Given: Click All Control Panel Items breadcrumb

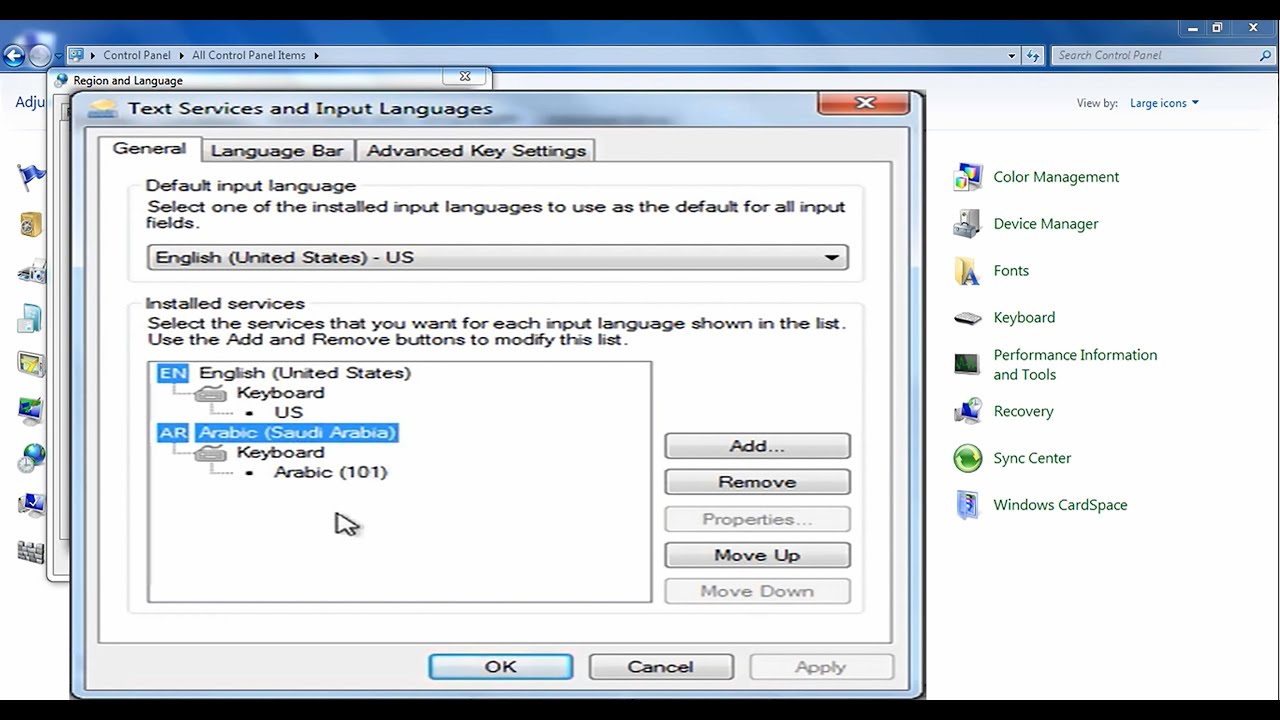Looking at the screenshot, I should (249, 56).
